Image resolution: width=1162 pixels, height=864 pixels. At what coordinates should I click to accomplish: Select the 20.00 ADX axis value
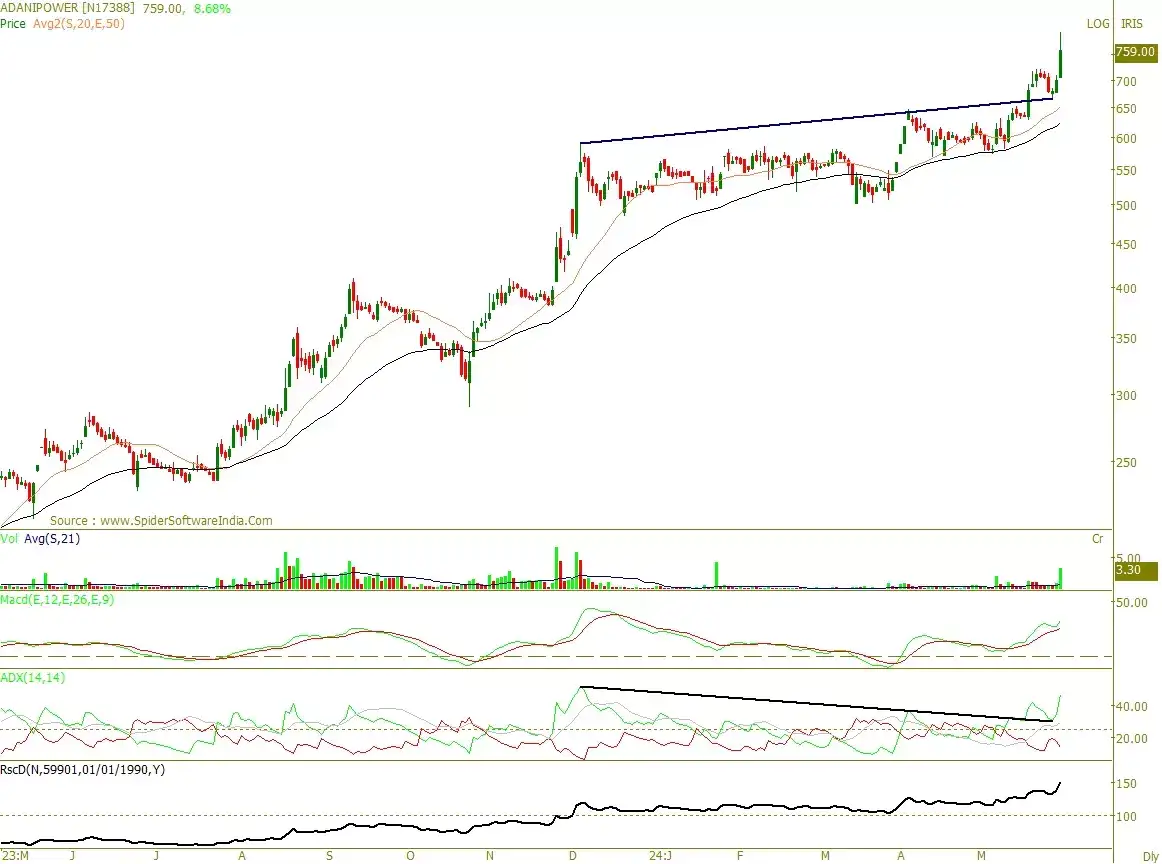tap(1131, 739)
